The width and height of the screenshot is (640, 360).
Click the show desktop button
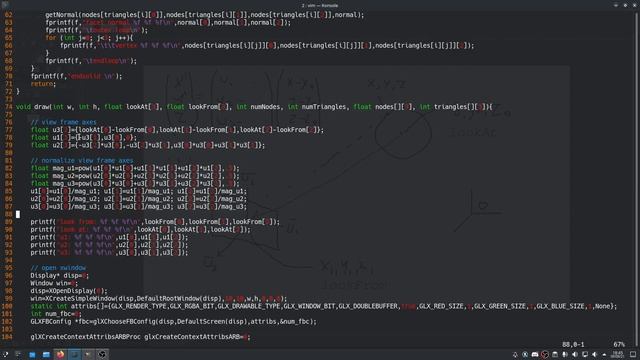pos(633,354)
